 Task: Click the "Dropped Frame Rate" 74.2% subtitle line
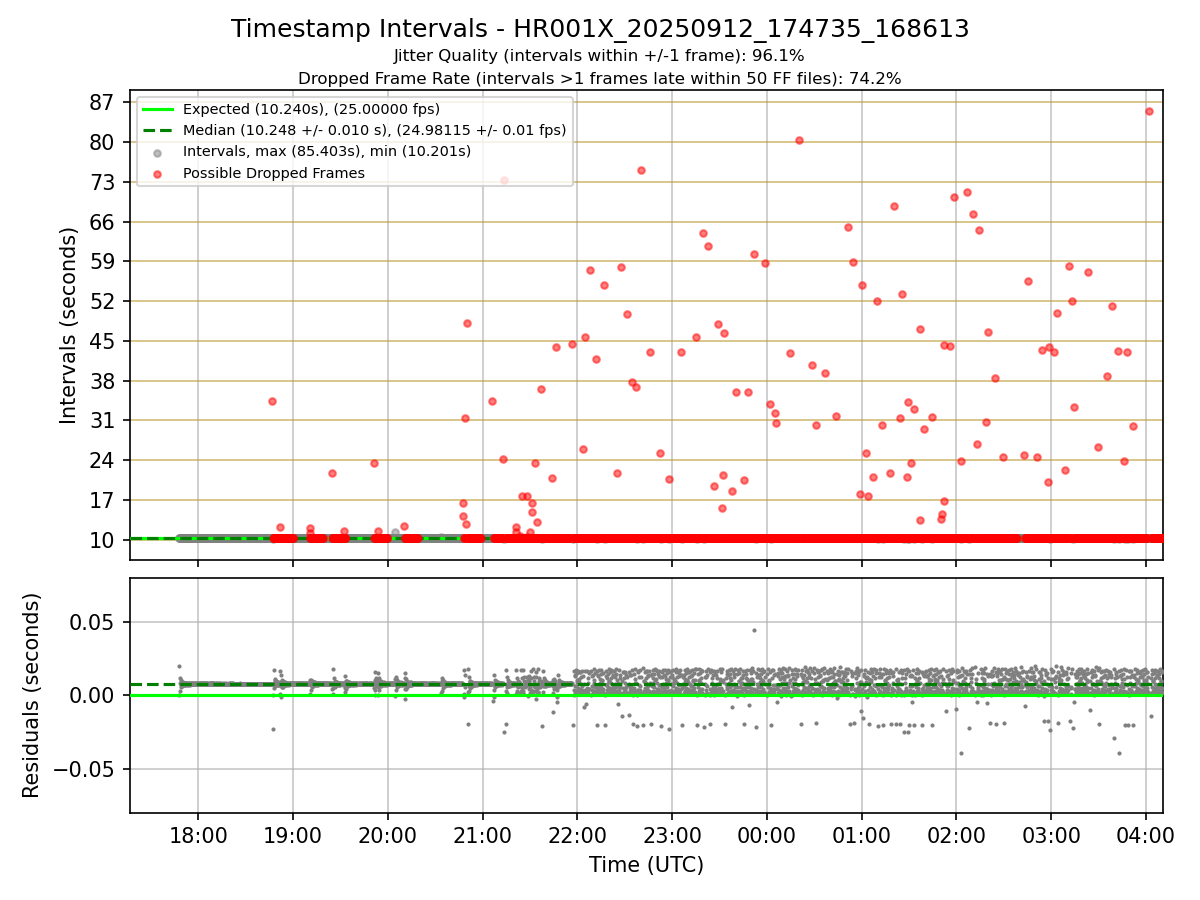(600, 78)
